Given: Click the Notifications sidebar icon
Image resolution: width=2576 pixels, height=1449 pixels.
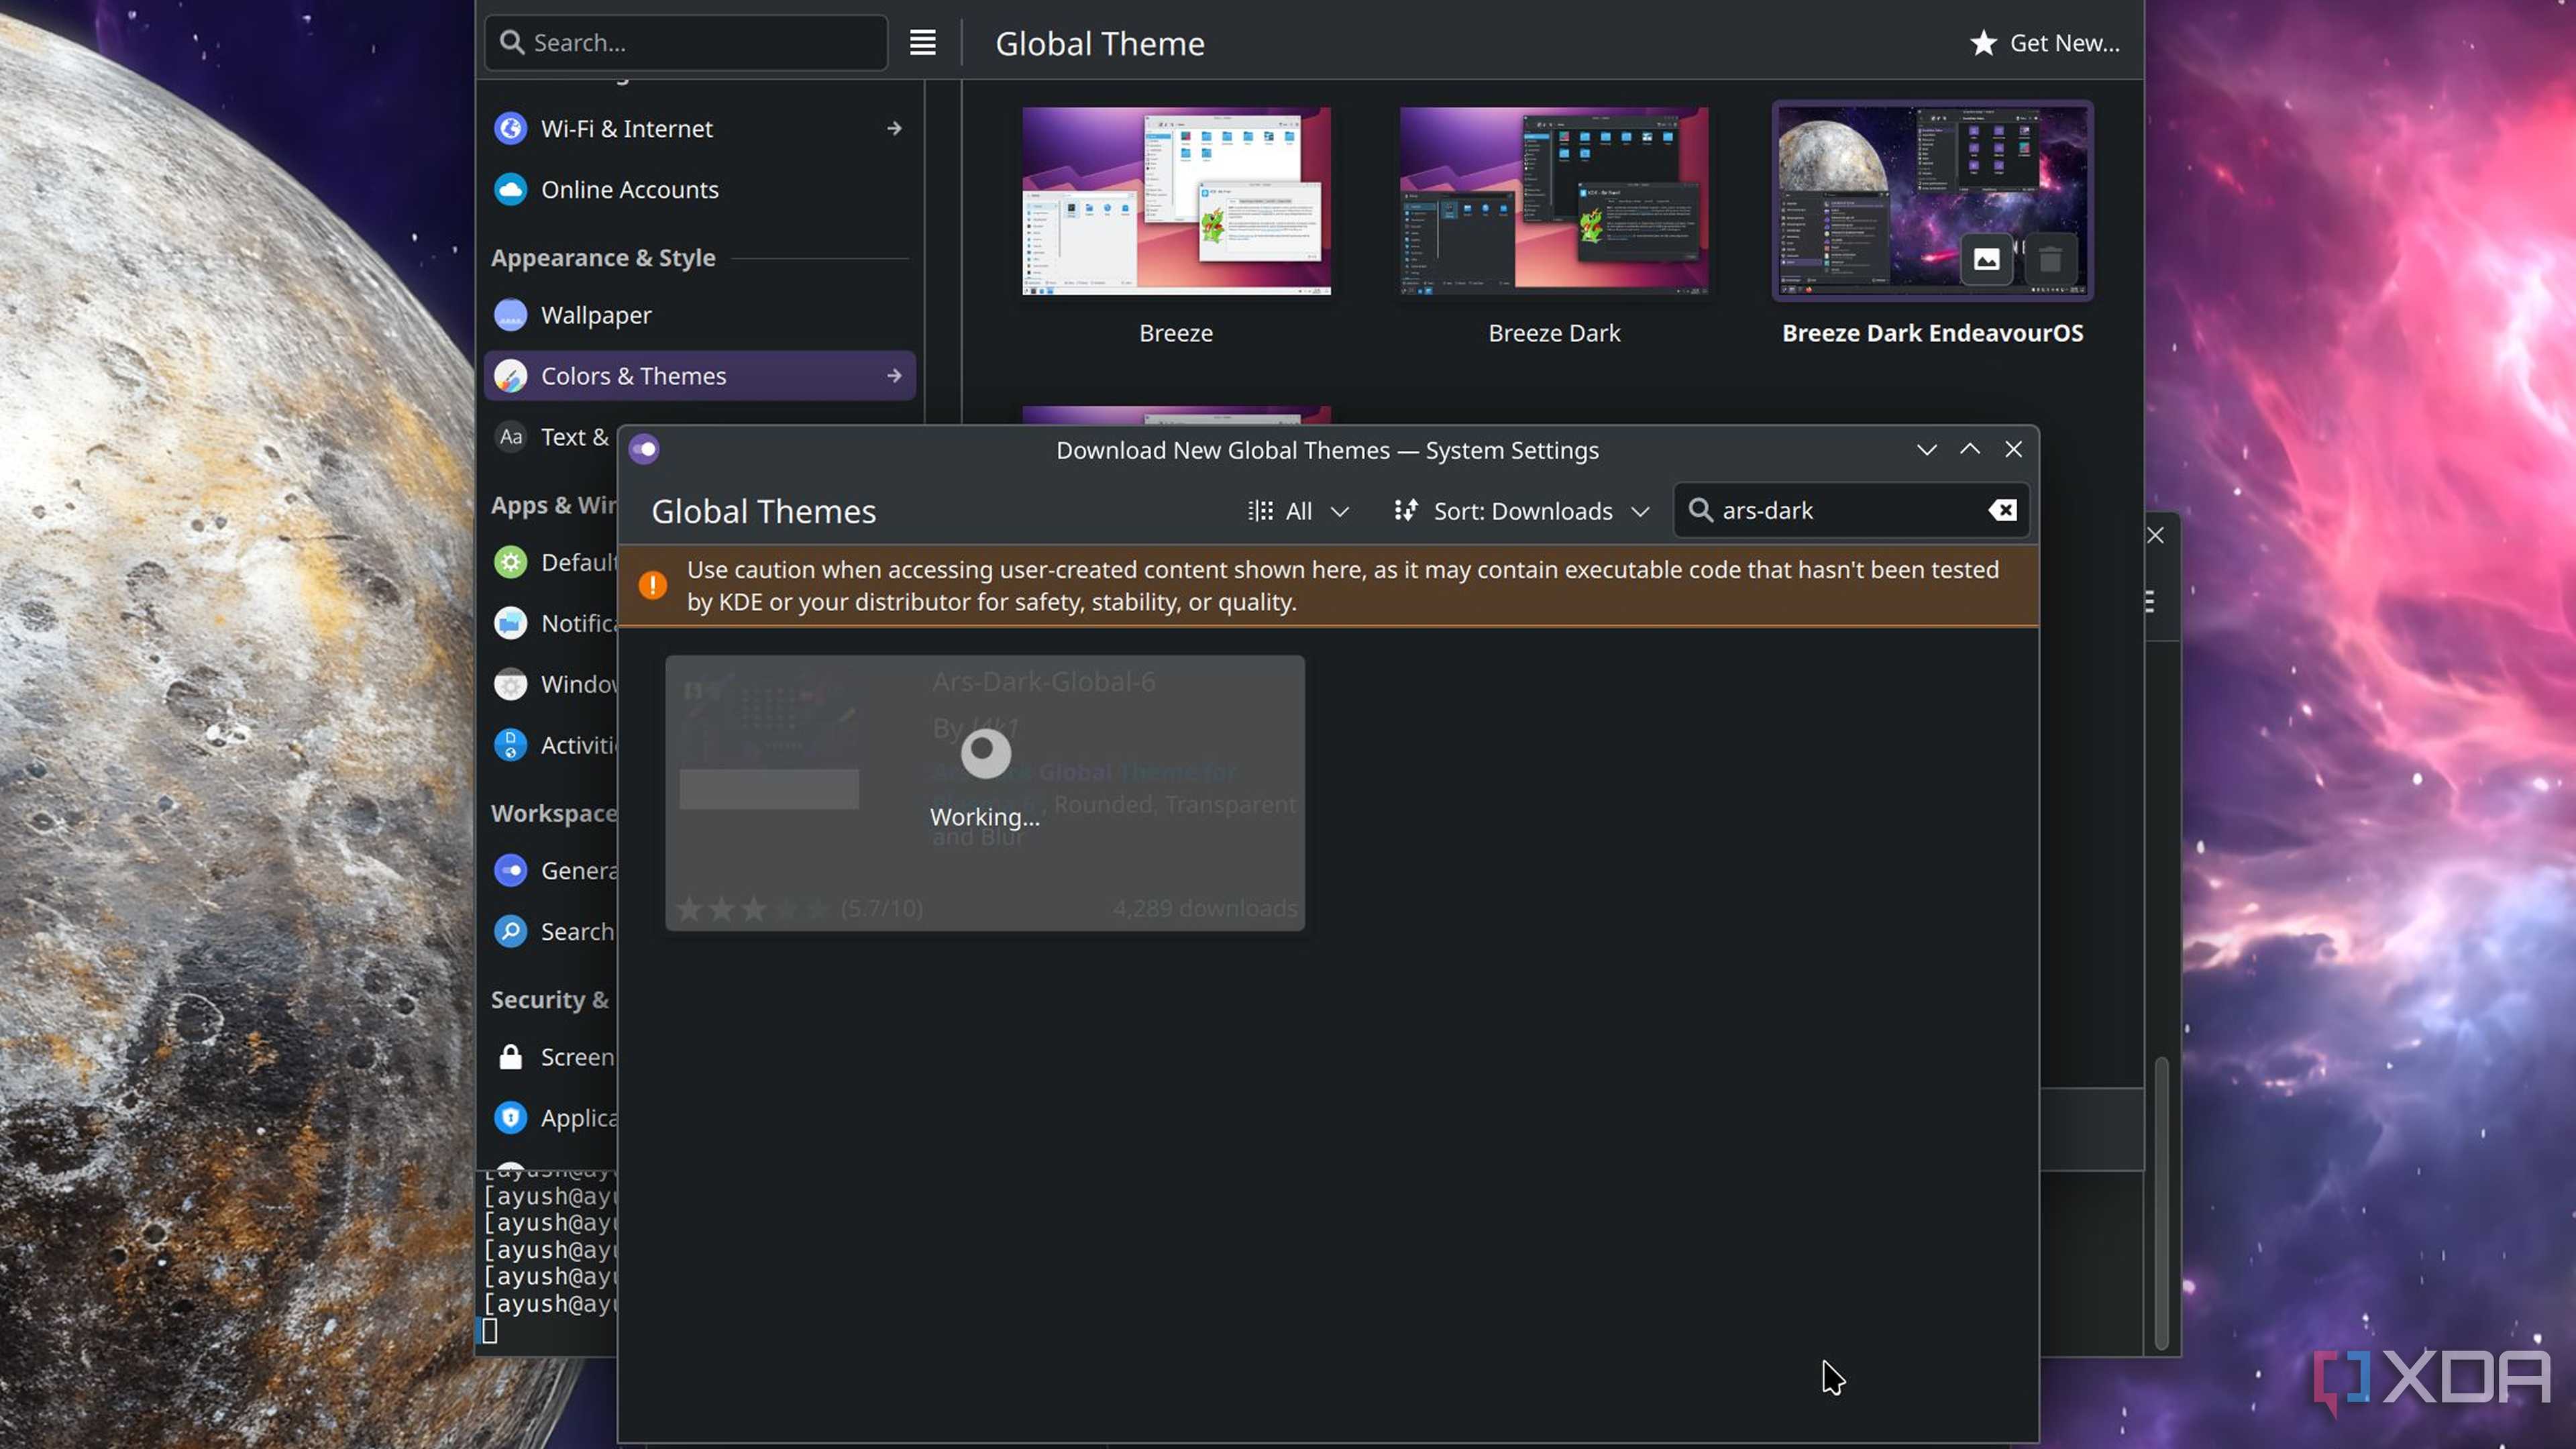Looking at the screenshot, I should [x=510, y=623].
